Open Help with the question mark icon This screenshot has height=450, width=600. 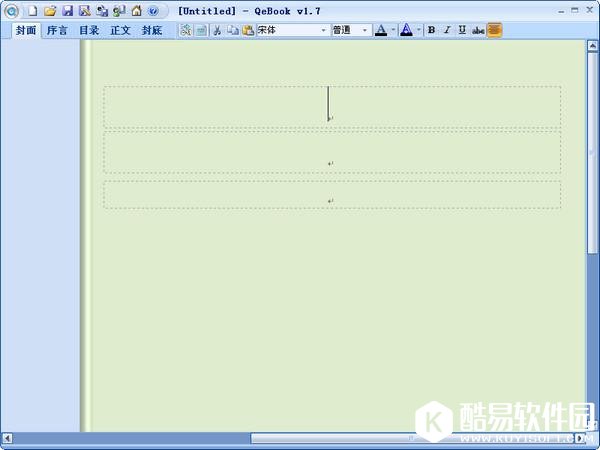(153, 11)
